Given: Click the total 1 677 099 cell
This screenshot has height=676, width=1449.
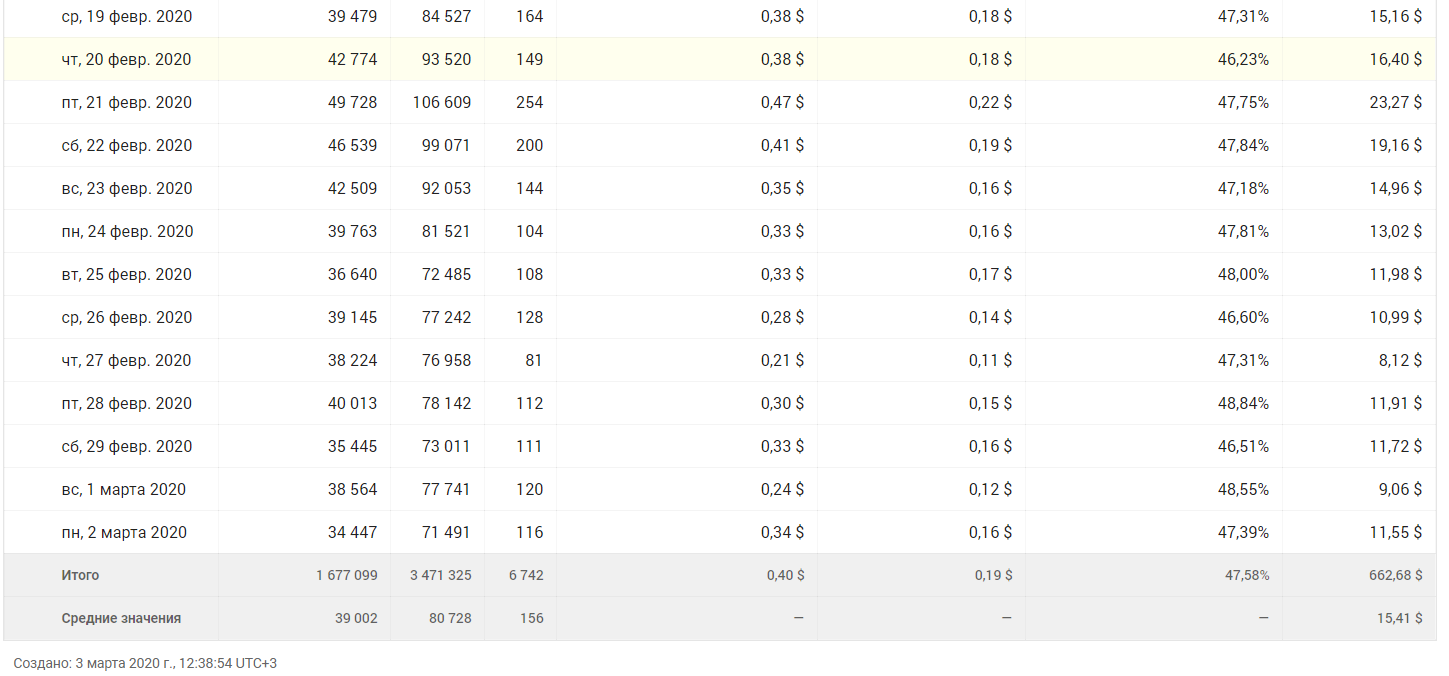Looking at the screenshot, I should [x=346, y=576].
